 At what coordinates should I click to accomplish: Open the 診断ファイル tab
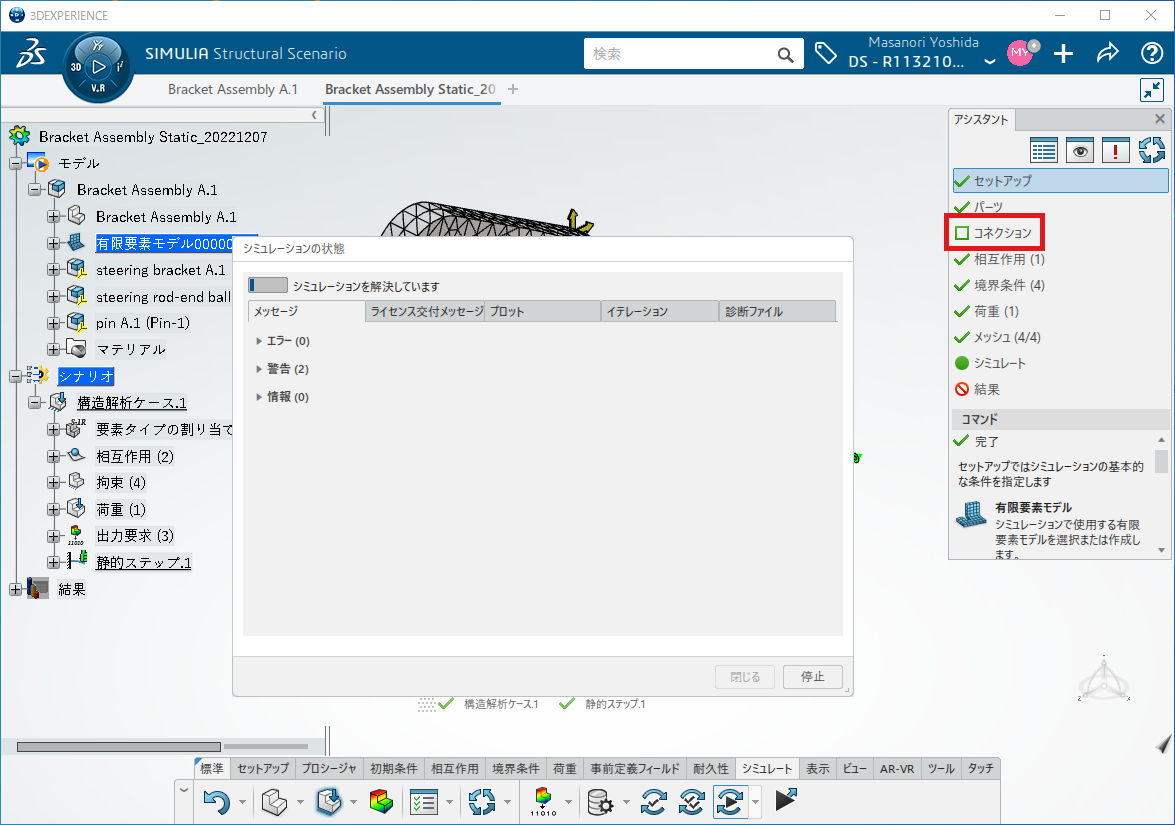[x=778, y=312]
